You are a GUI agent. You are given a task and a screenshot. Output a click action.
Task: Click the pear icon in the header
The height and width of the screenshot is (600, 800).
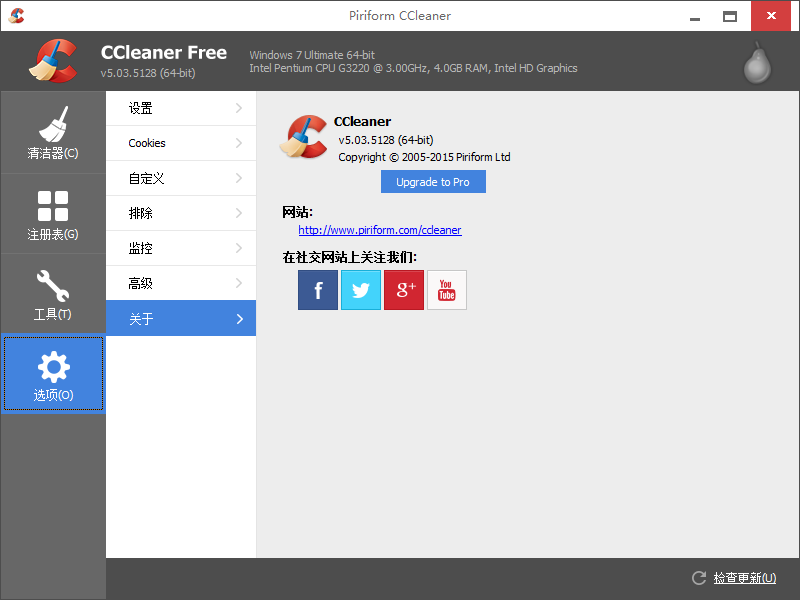coord(757,63)
